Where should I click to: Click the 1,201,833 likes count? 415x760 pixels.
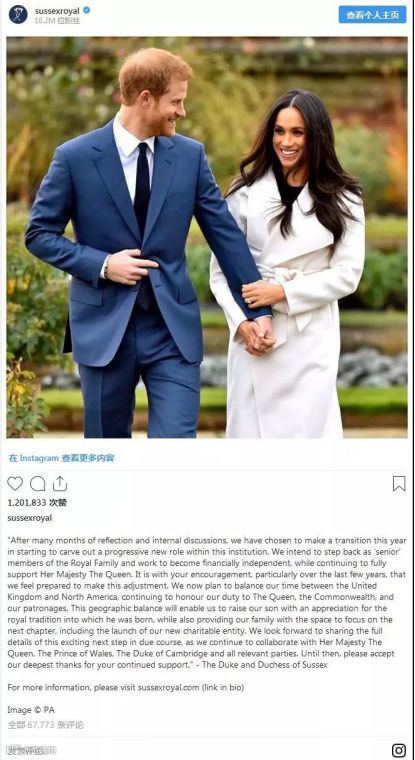(x=37, y=503)
